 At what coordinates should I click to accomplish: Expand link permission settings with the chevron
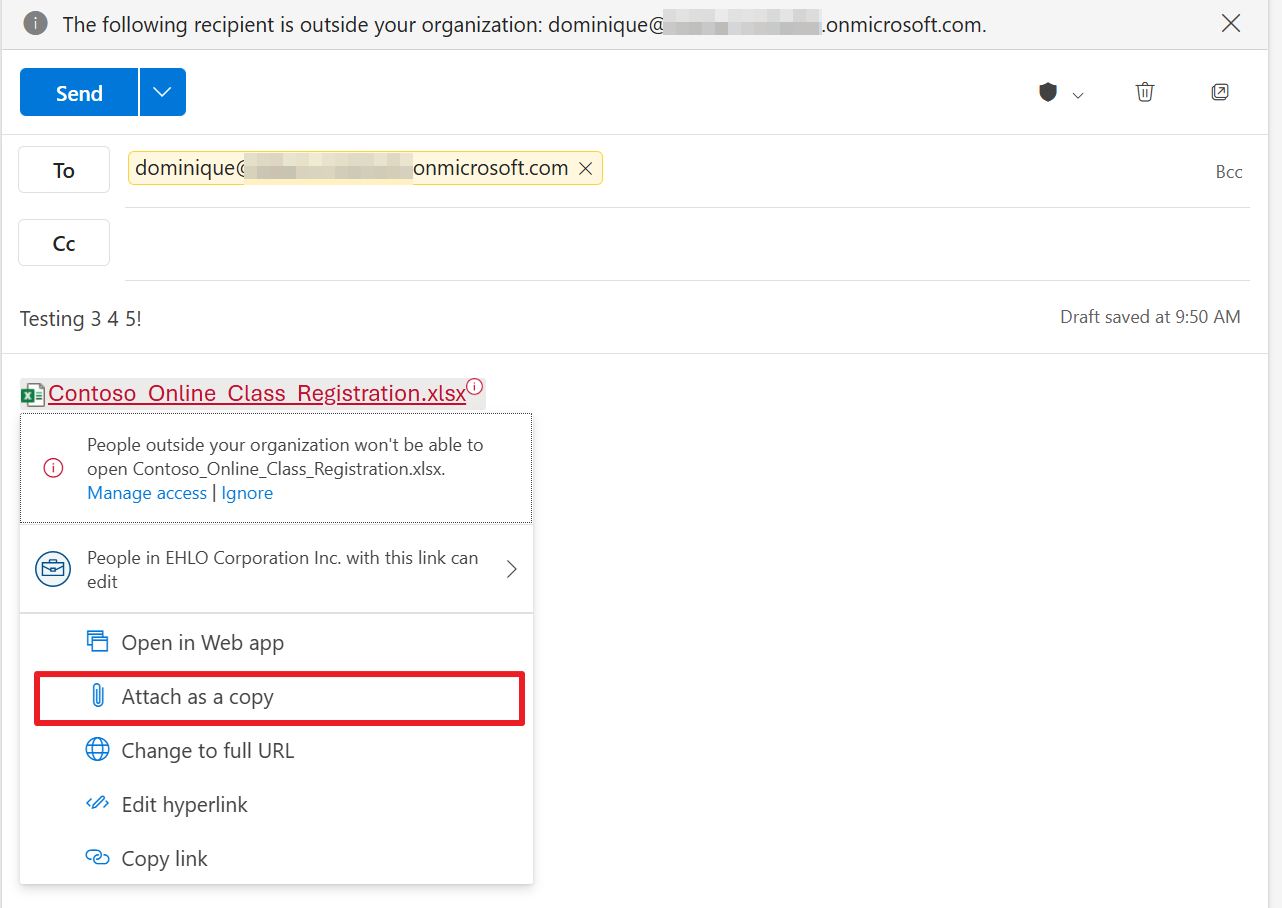pyautogui.click(x=511, y=568)
